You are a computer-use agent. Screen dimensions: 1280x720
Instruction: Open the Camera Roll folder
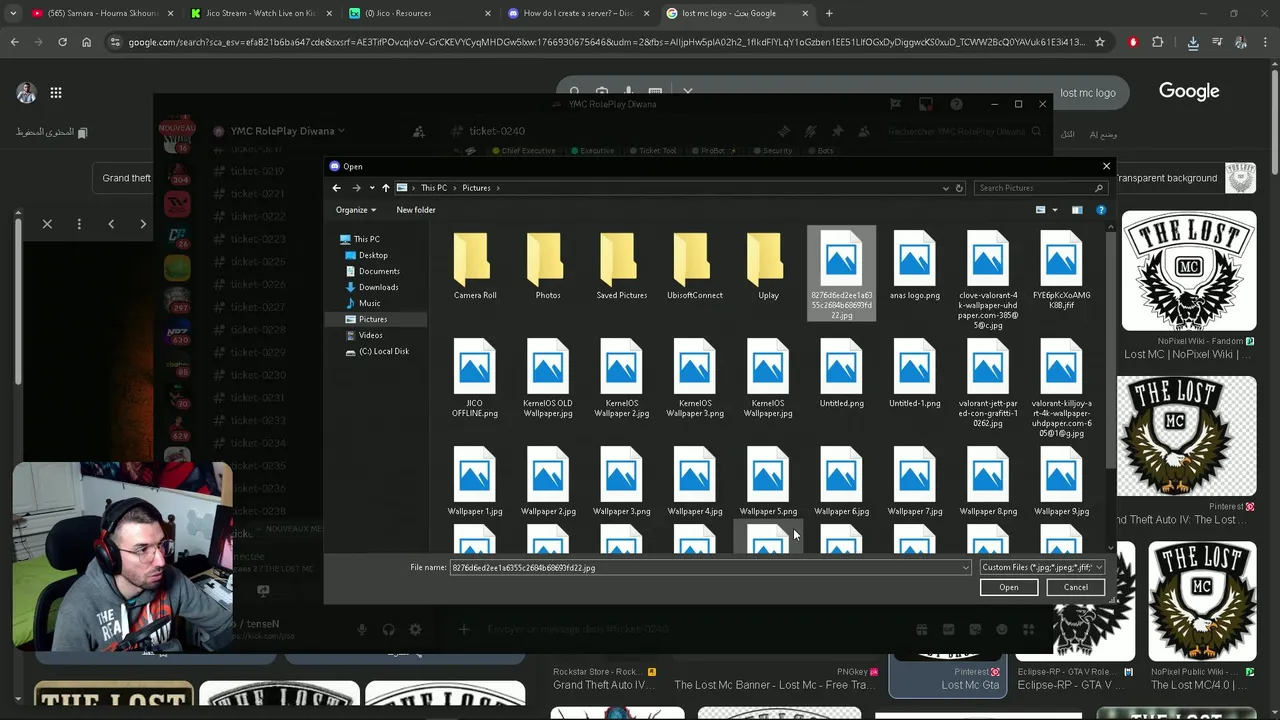pyautogui.click(x=475, y=266)
